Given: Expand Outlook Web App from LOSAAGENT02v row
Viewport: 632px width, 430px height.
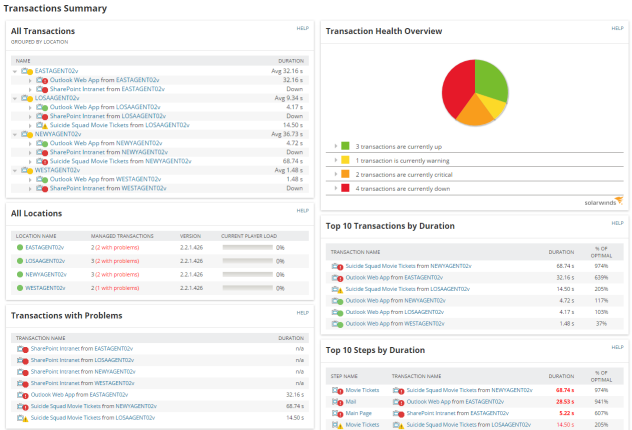Looking at the screenshot, I should pyautogui.click(x=30, y=107).
